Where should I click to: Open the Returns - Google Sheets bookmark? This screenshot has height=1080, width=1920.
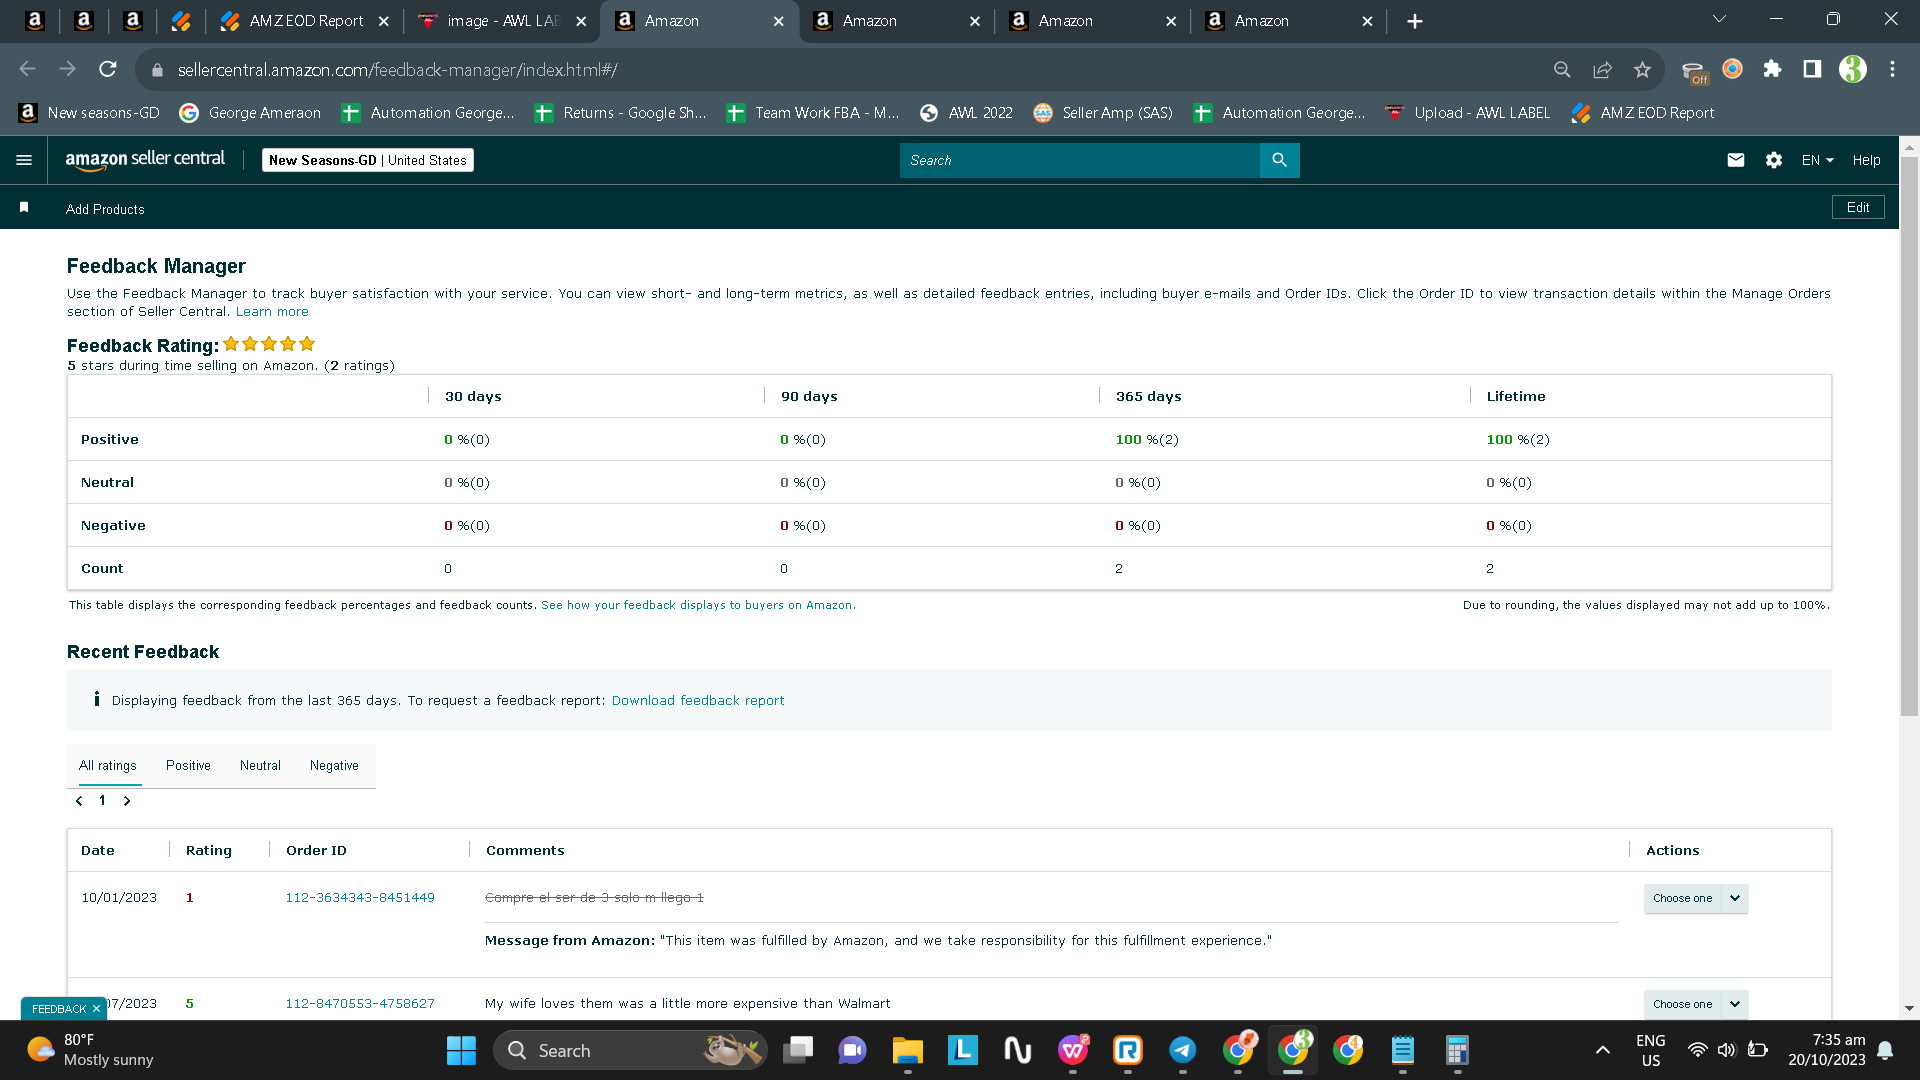pyautogui.click(x=620, y=113)
